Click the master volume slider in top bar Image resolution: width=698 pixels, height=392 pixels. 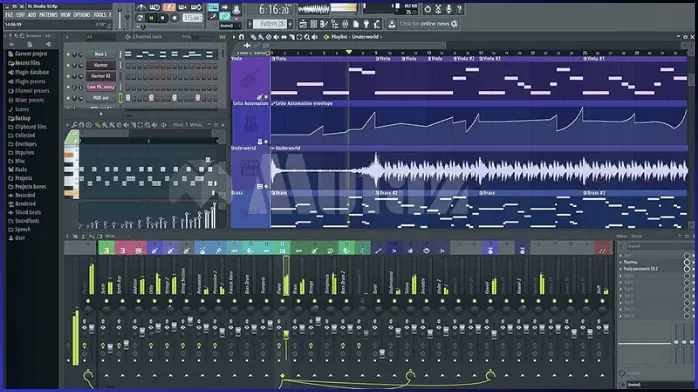coord(119,17)
